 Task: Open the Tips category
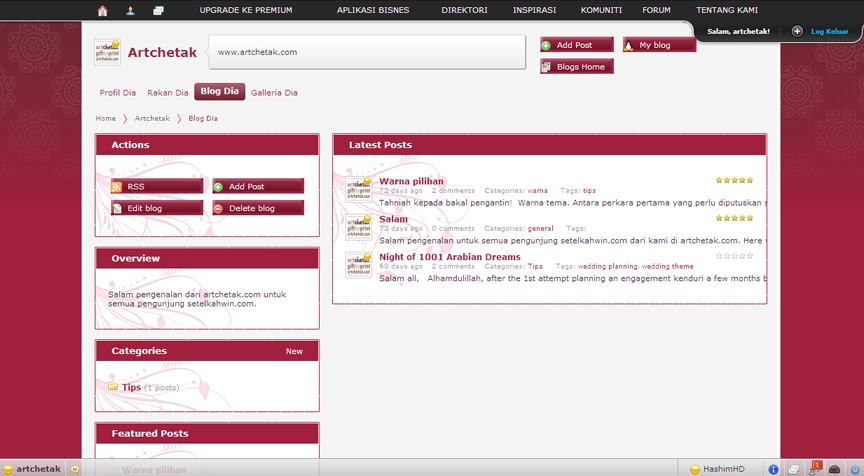(x=131, y=387)
